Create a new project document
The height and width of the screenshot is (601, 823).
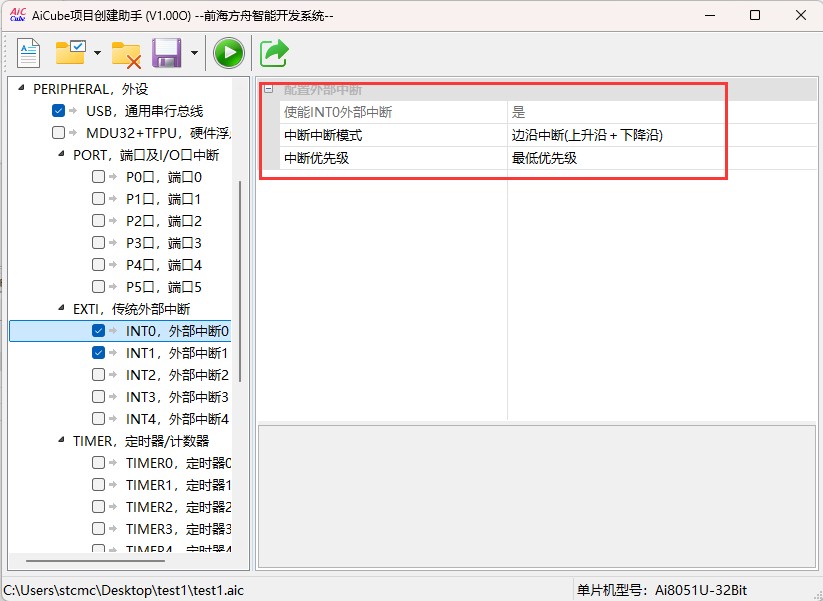click(x=28, y=53)
